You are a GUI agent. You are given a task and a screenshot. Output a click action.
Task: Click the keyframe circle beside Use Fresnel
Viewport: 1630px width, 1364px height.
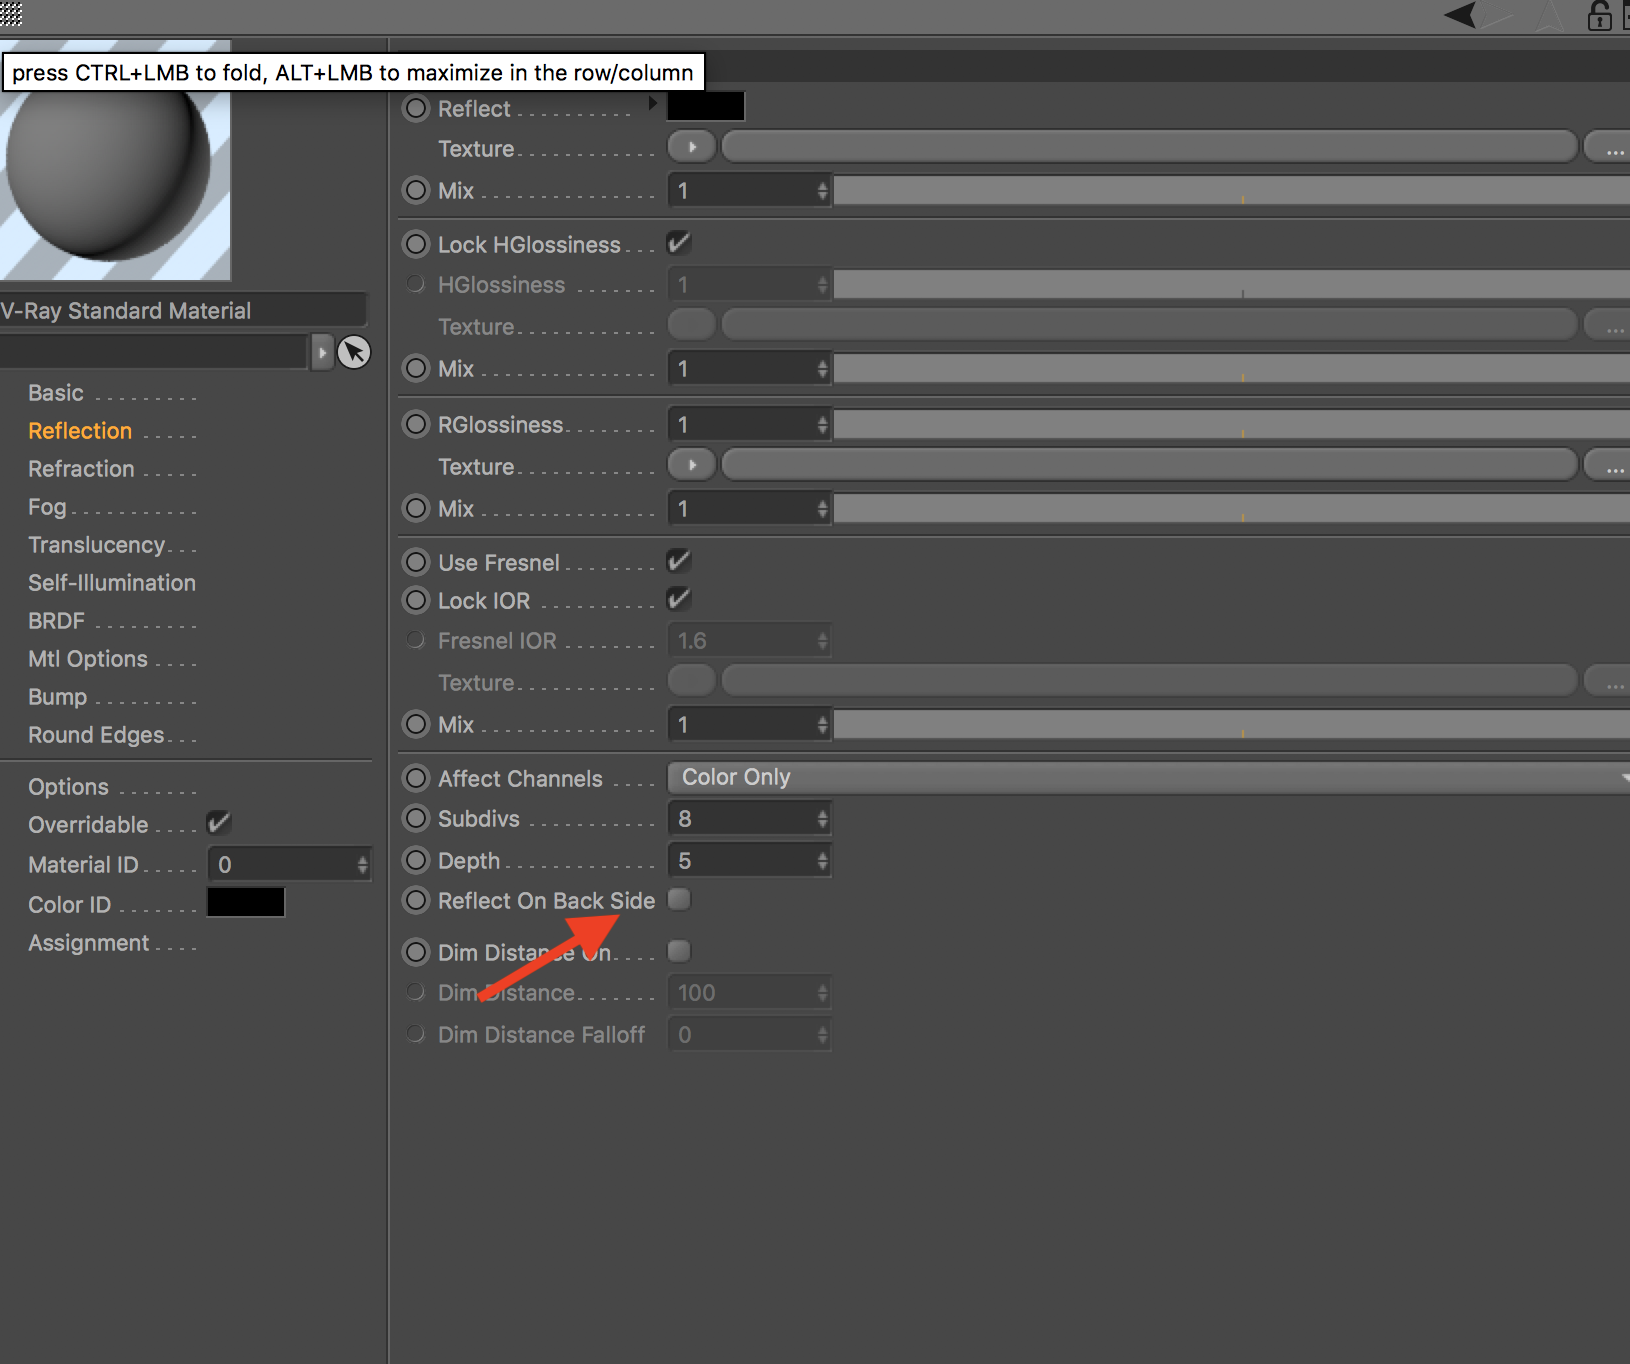click(416, 562)
